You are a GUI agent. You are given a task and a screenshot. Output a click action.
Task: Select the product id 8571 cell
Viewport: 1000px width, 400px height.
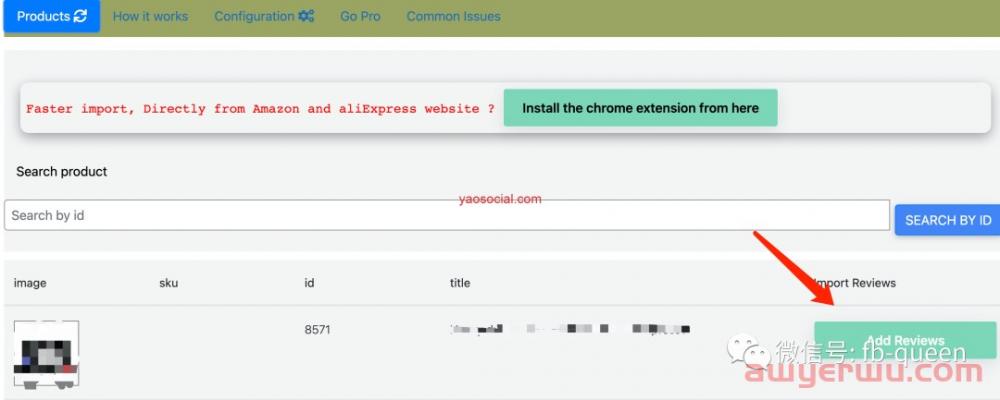coord(318,328)
